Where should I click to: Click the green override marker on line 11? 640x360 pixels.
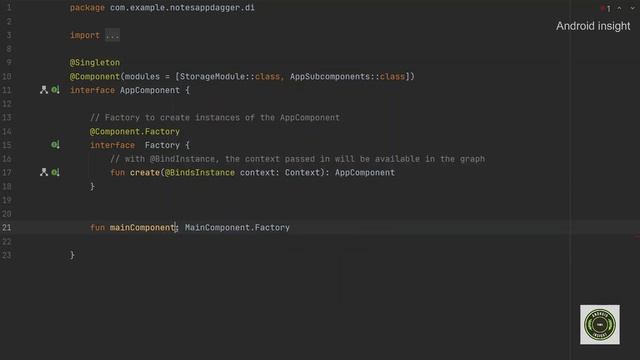point(55,90)
